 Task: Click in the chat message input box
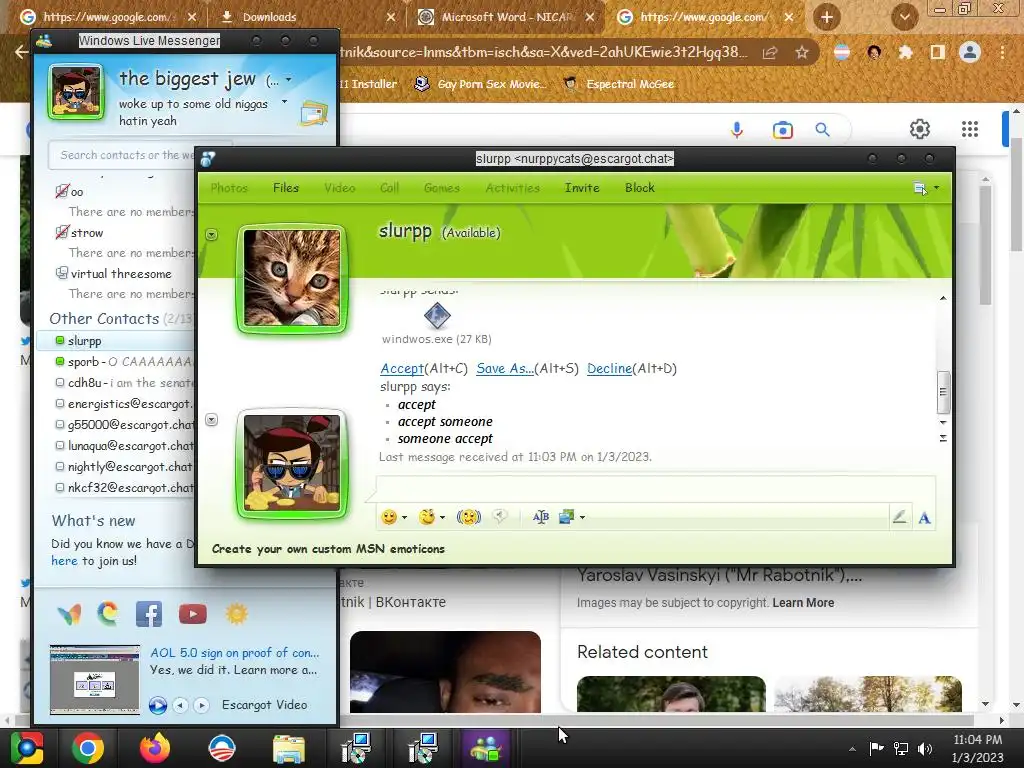(655, 488)
